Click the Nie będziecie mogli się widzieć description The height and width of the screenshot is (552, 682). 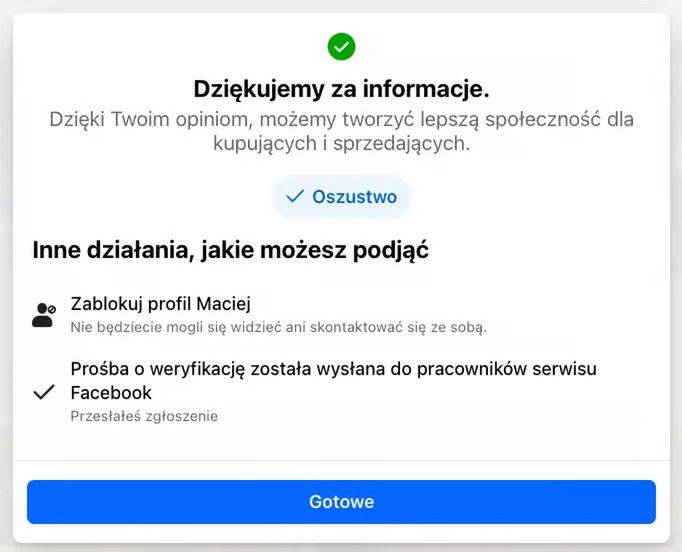coord(278,327)
